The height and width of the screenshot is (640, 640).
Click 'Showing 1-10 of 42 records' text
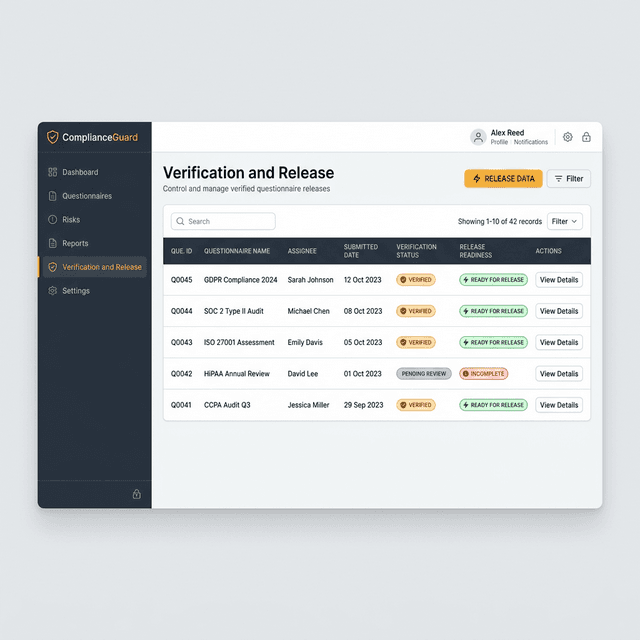pyautogui.click(x=500, y=221)
